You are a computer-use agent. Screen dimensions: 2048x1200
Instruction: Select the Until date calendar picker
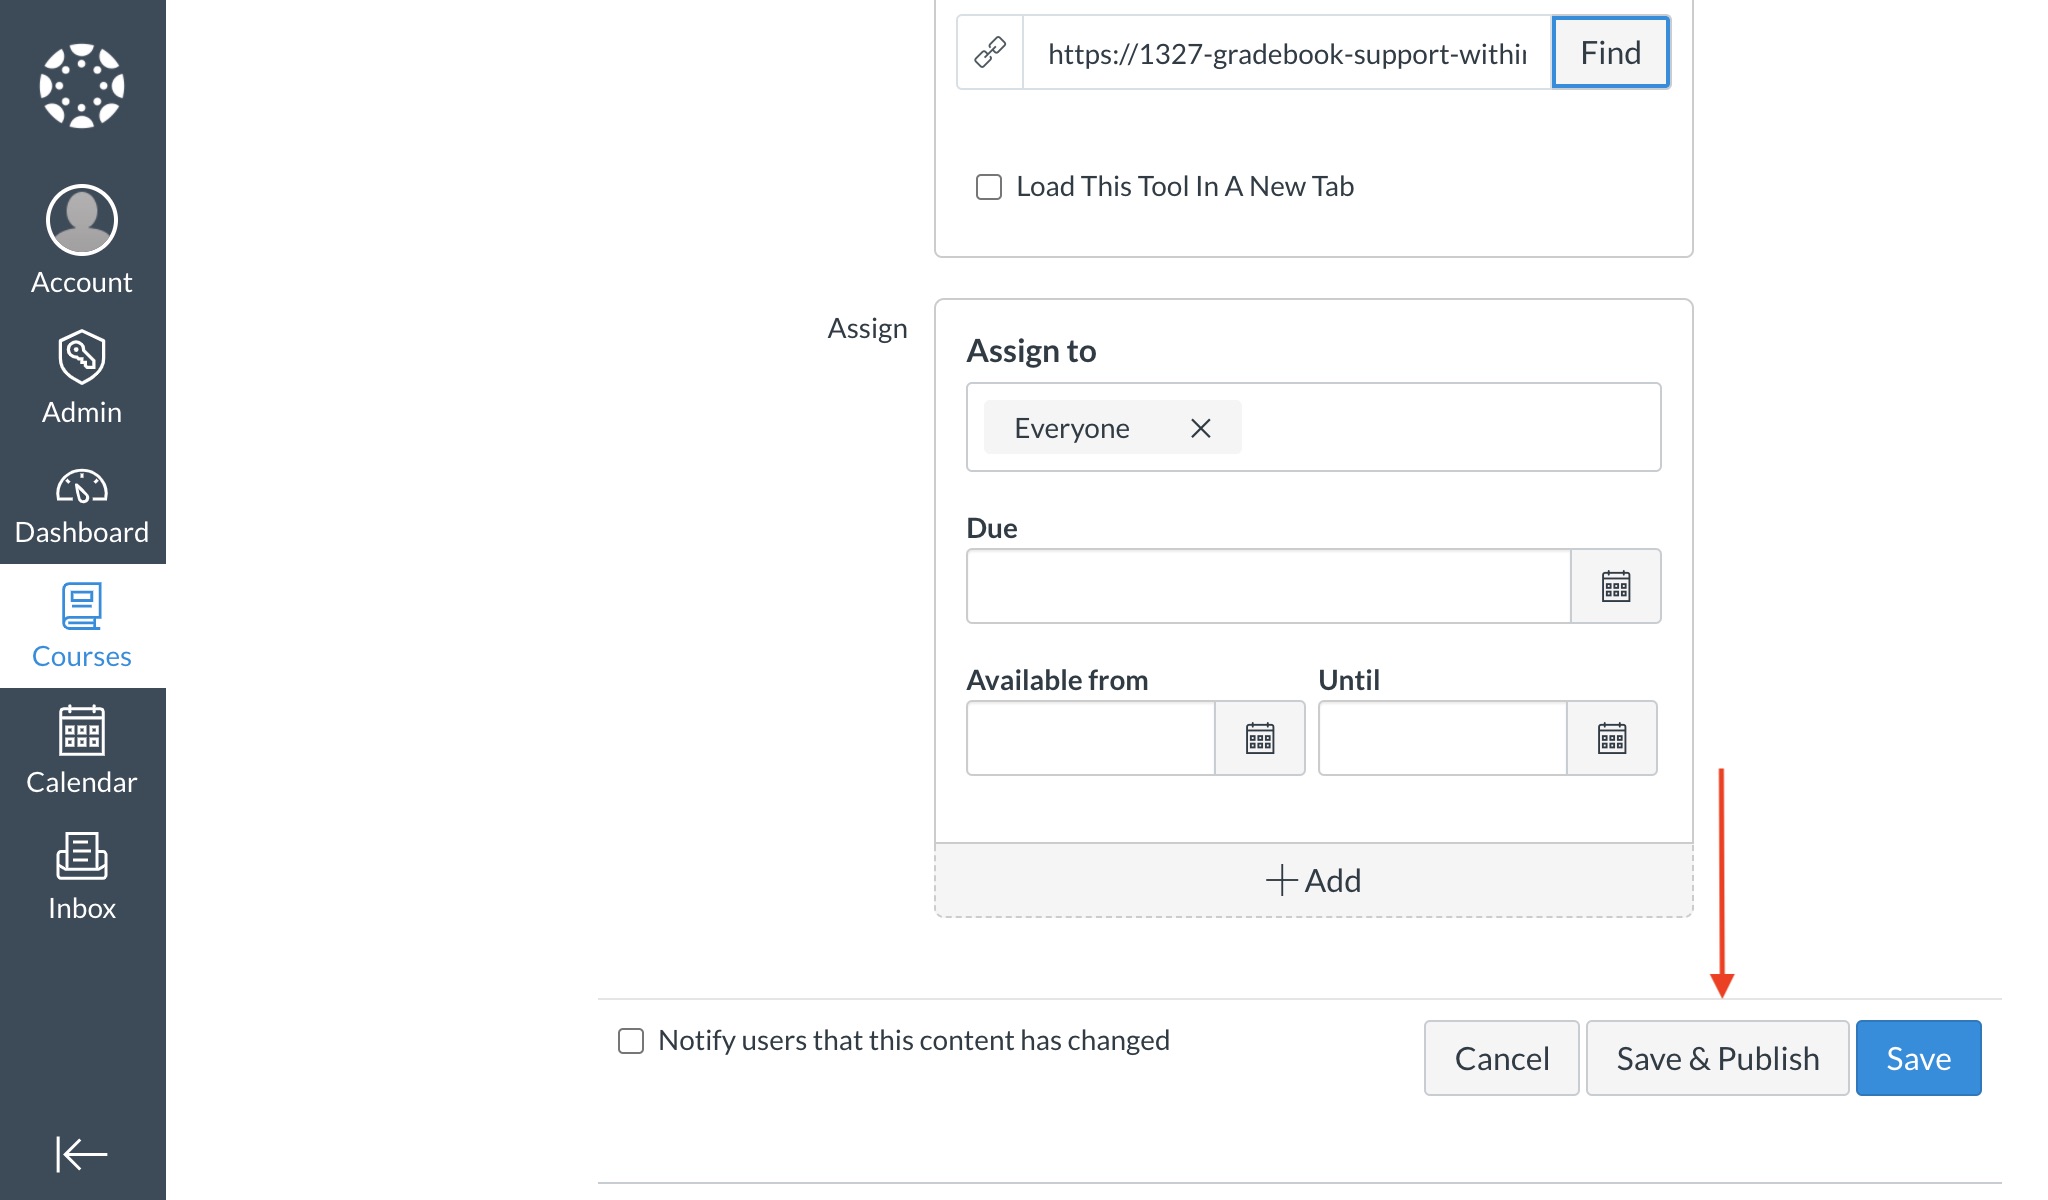1612,737
